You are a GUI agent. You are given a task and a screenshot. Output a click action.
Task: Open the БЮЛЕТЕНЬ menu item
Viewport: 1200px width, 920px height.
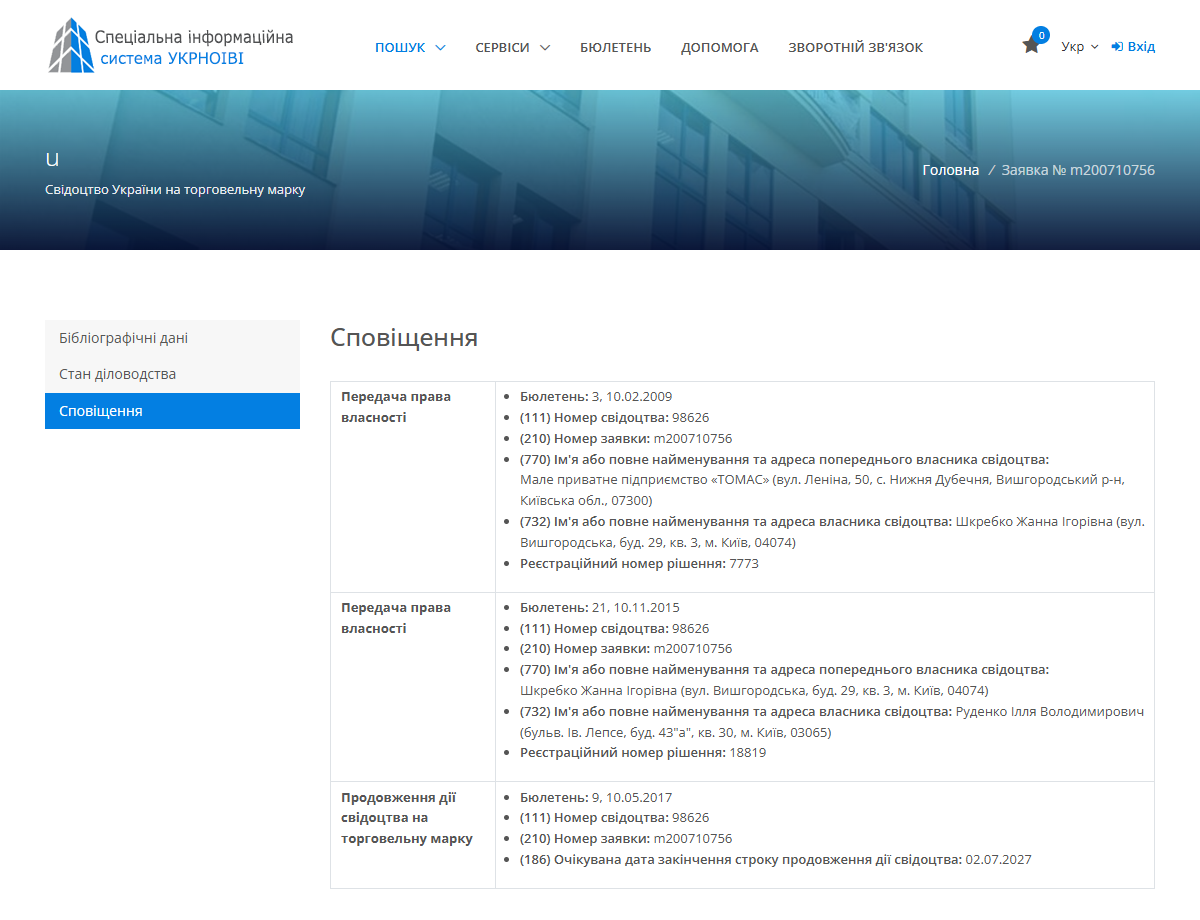click(615, 47)
